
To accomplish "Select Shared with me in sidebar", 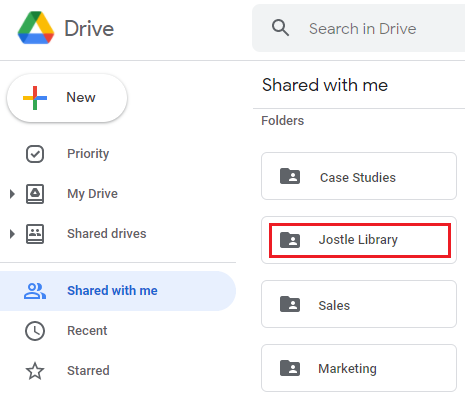I will pos(118,291).
